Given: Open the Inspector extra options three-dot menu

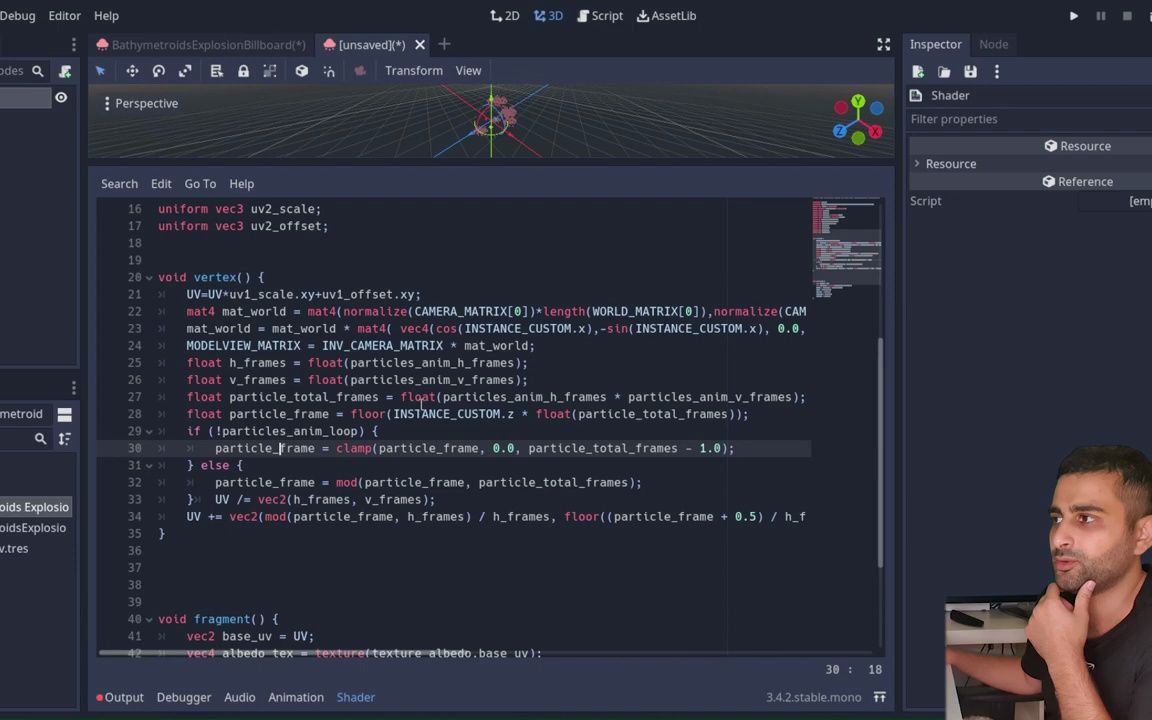Looking at the screenshot, I should [996, 71].
